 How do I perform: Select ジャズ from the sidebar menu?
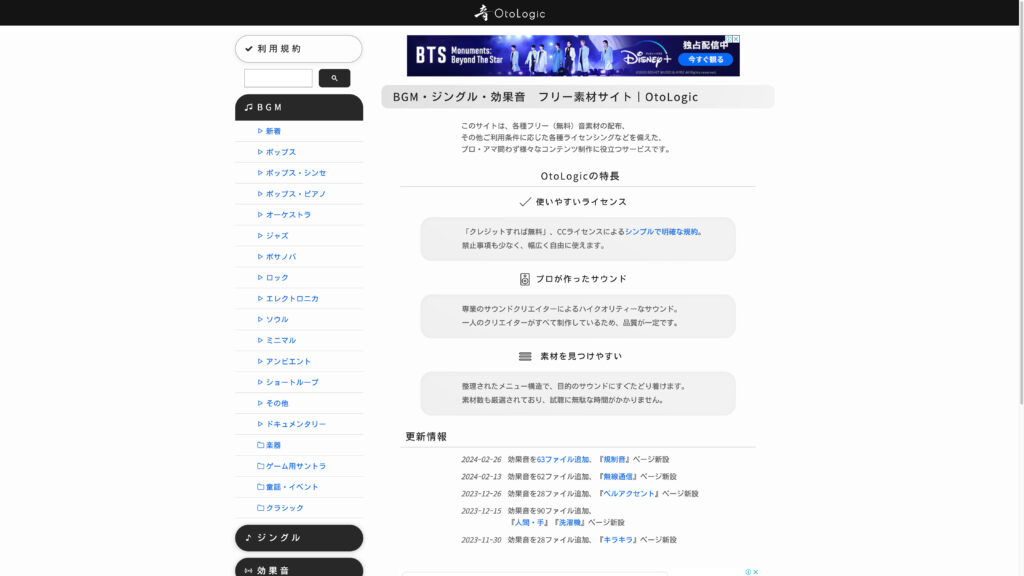[277, 235]
